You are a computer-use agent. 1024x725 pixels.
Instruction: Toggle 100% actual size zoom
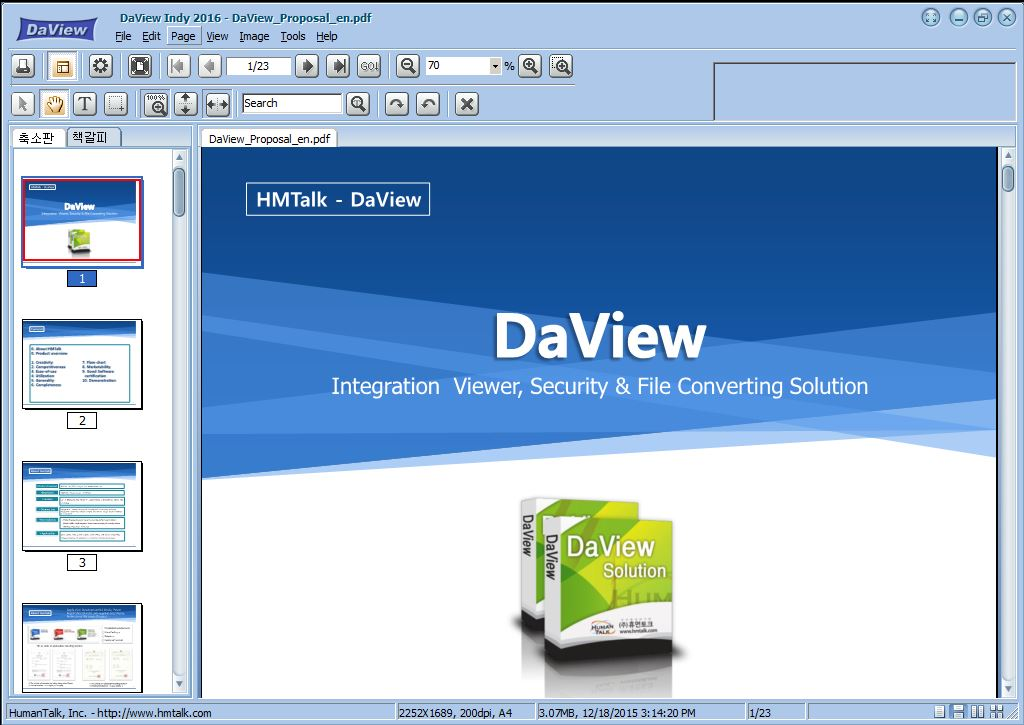[x=156, y=104]
